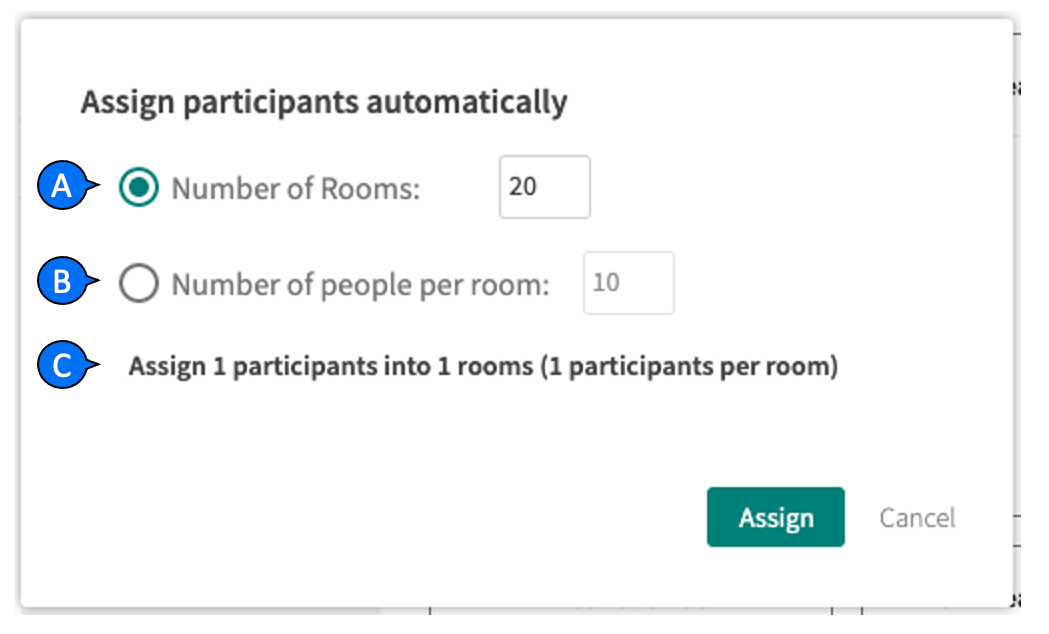Click the blue C callout badge
This screenshot has width=1049, height=634.
[62, 366]
